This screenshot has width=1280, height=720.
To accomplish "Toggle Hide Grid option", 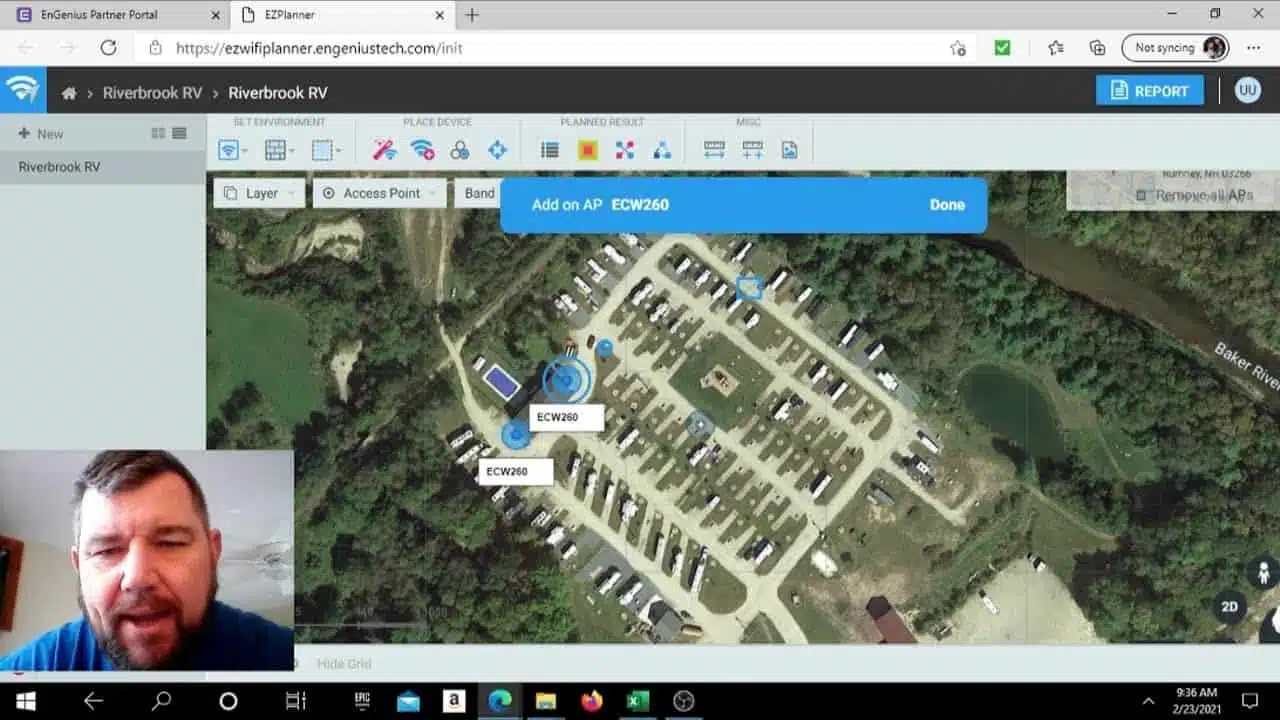I will coord(344,664).
